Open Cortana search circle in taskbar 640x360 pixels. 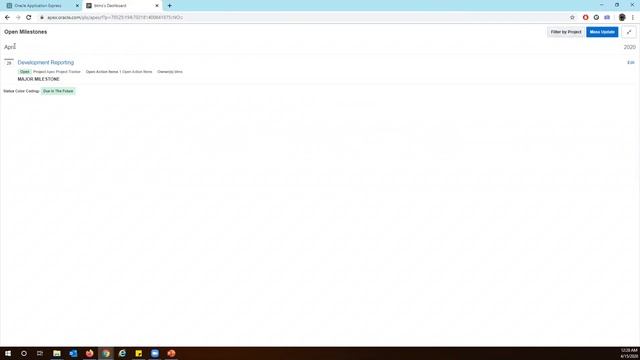pyautogui.click(x=24, y=353)
